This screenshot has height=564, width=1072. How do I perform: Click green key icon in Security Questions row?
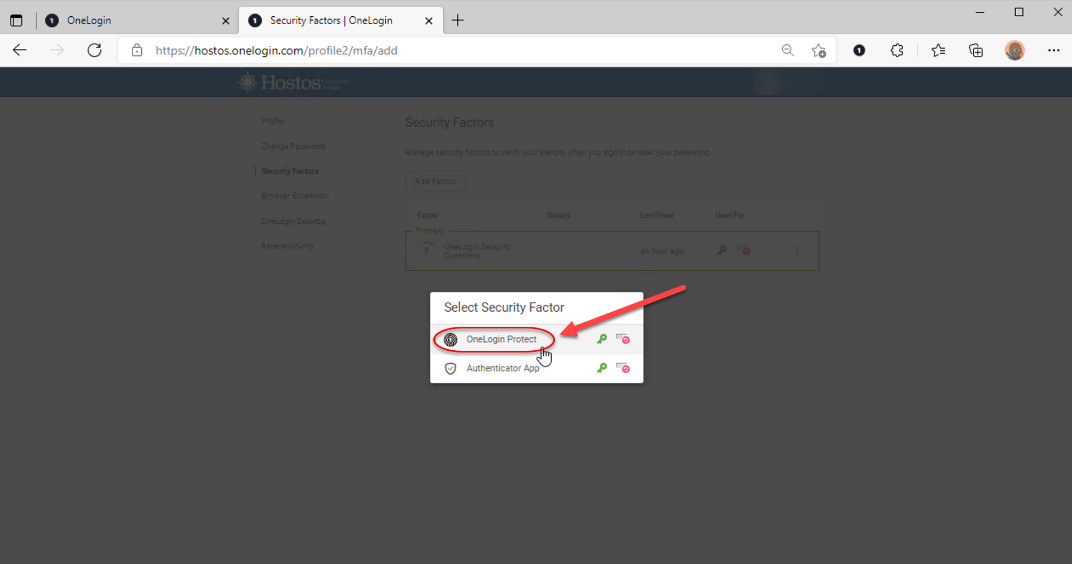click(721, 251)
